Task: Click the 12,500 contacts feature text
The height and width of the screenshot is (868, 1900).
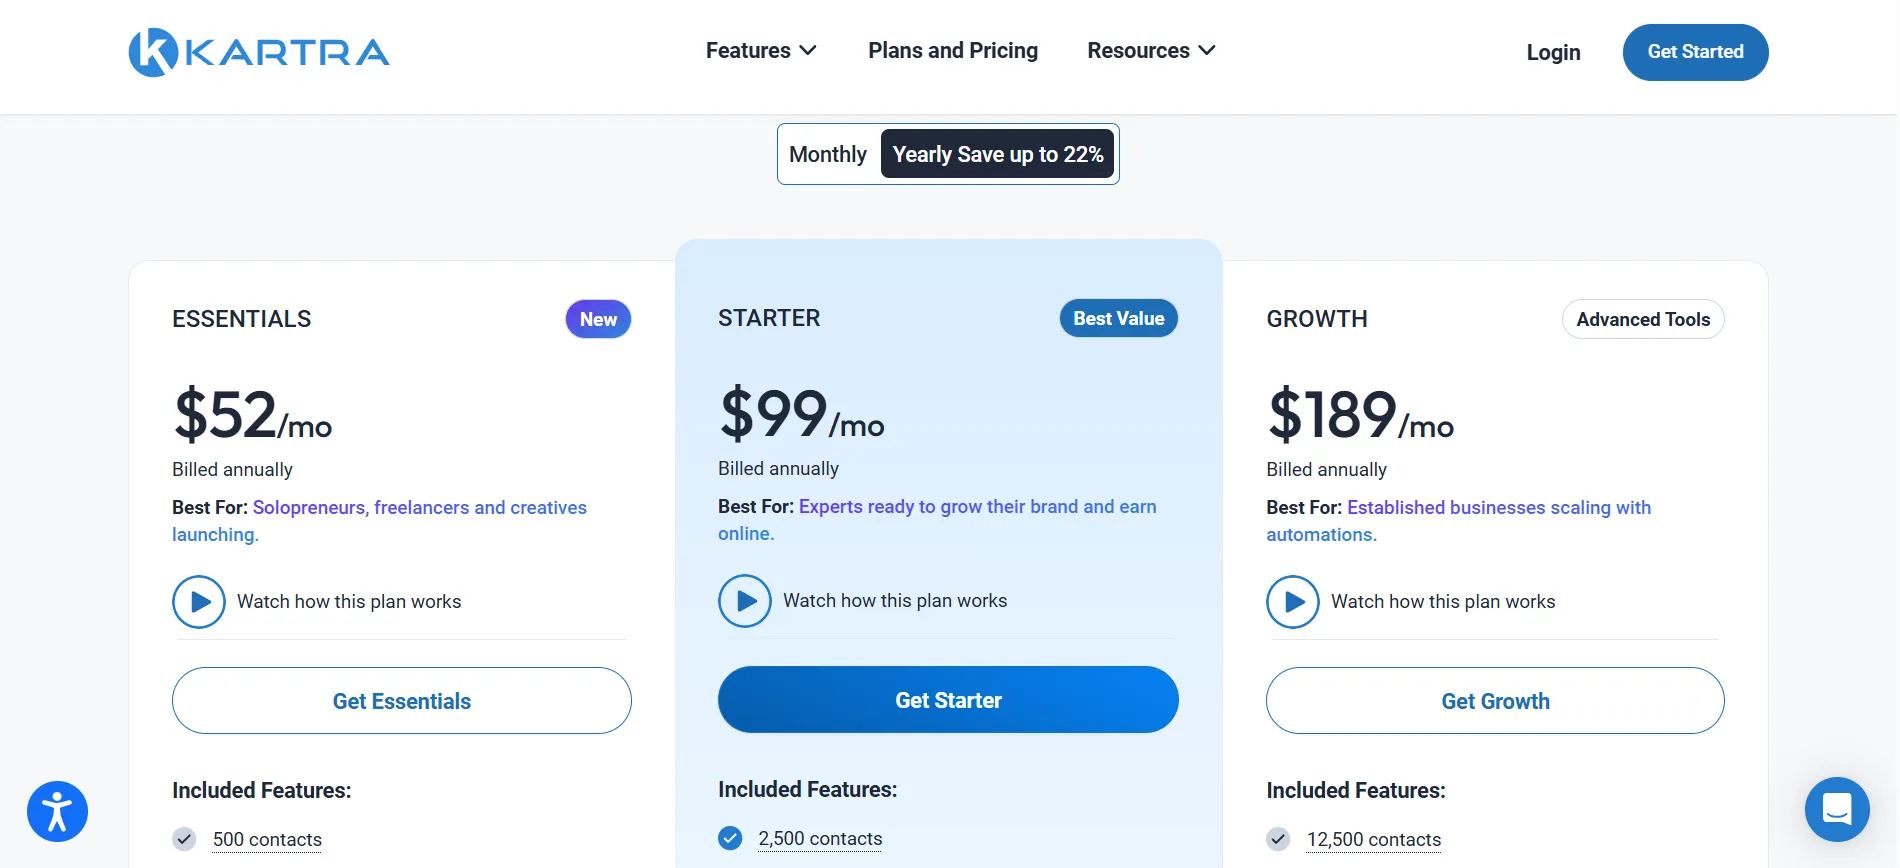Action: click(x=1374, y=839)
